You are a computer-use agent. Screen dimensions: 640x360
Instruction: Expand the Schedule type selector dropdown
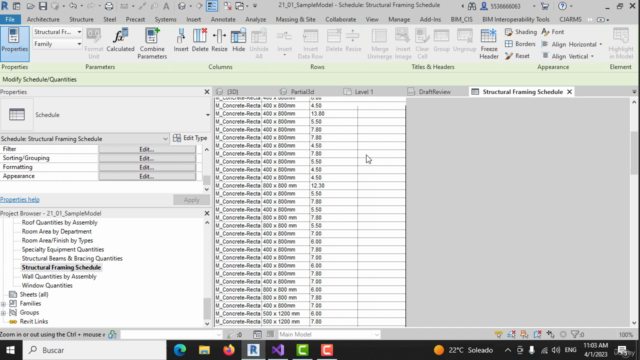(207, 115)
